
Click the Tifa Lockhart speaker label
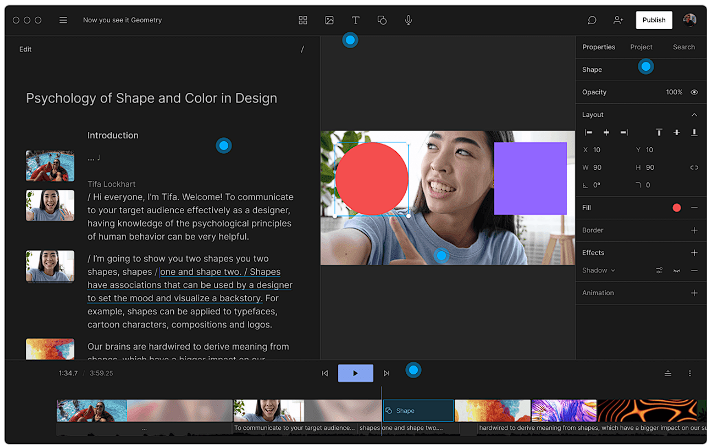click(112, 184)
